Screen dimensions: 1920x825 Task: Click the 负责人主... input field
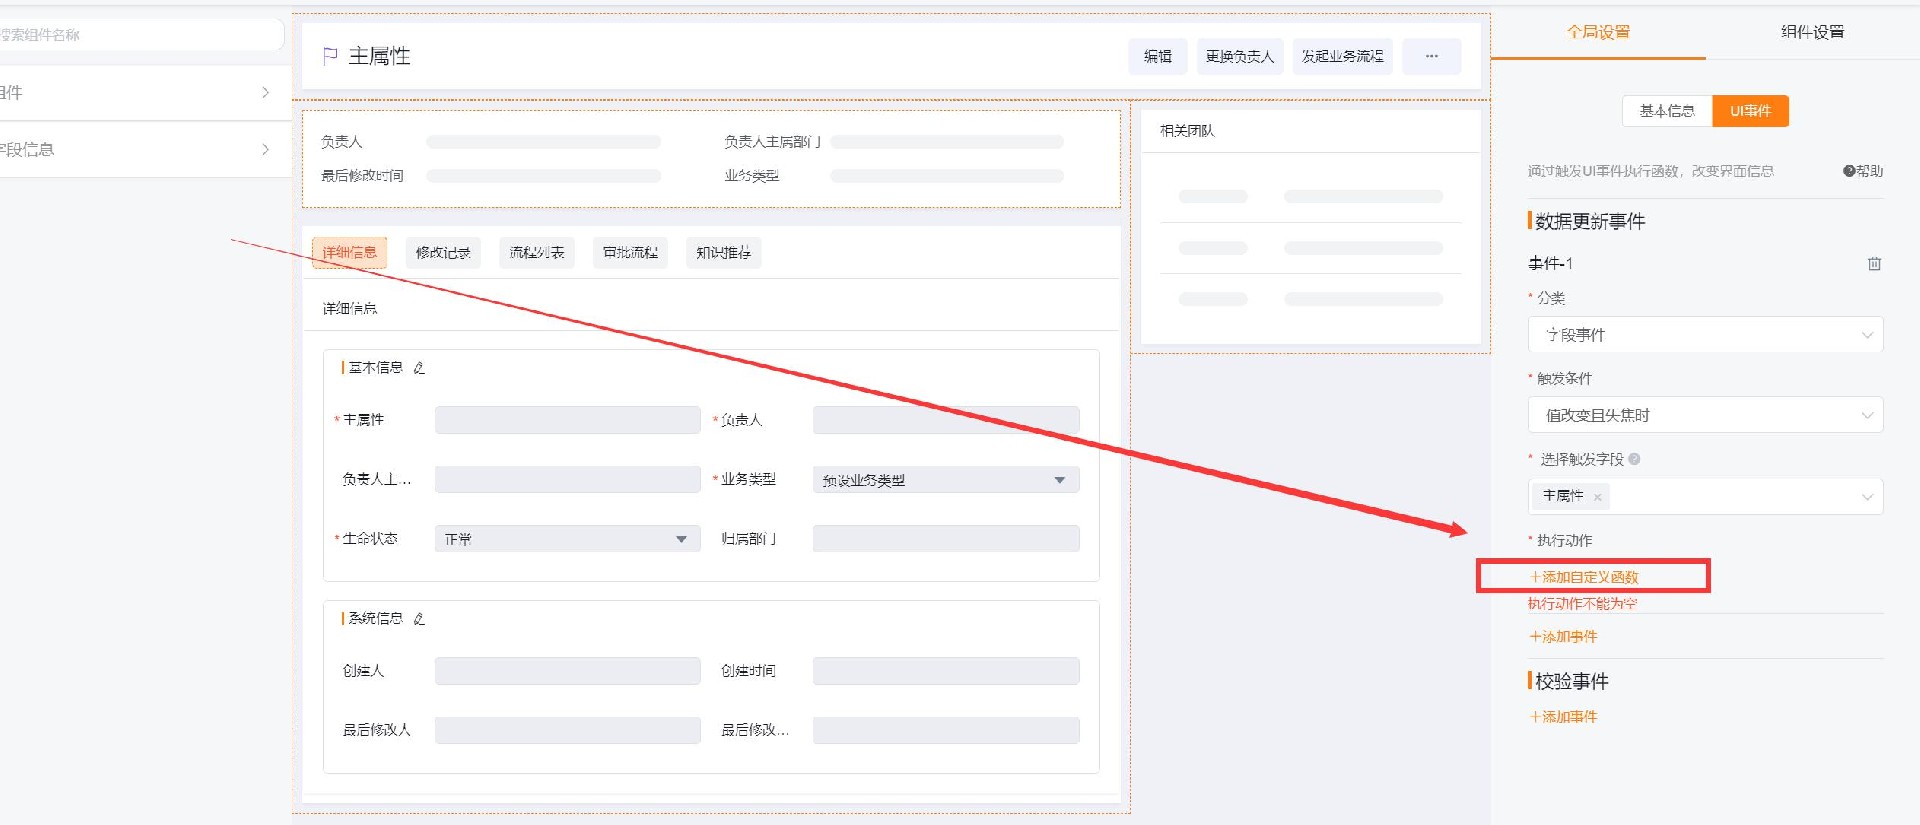click(567, 480)
